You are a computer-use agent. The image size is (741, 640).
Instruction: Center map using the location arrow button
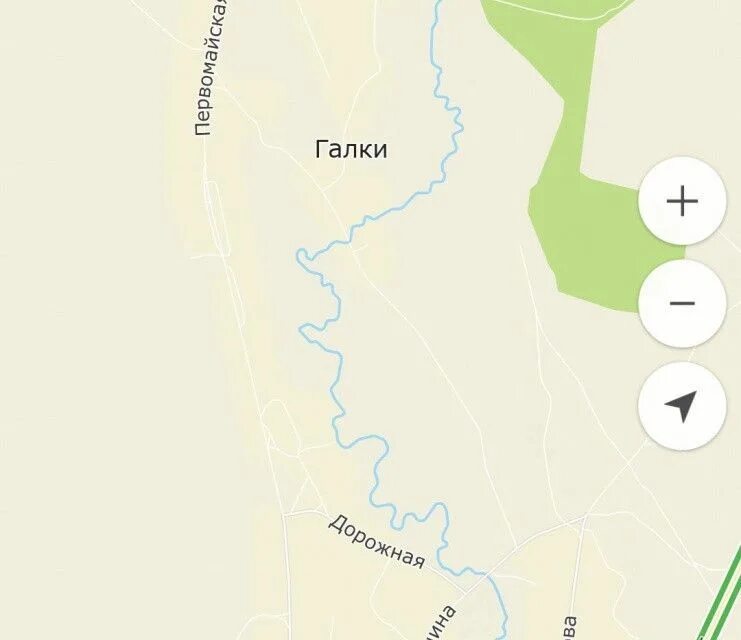pos(682,406)
